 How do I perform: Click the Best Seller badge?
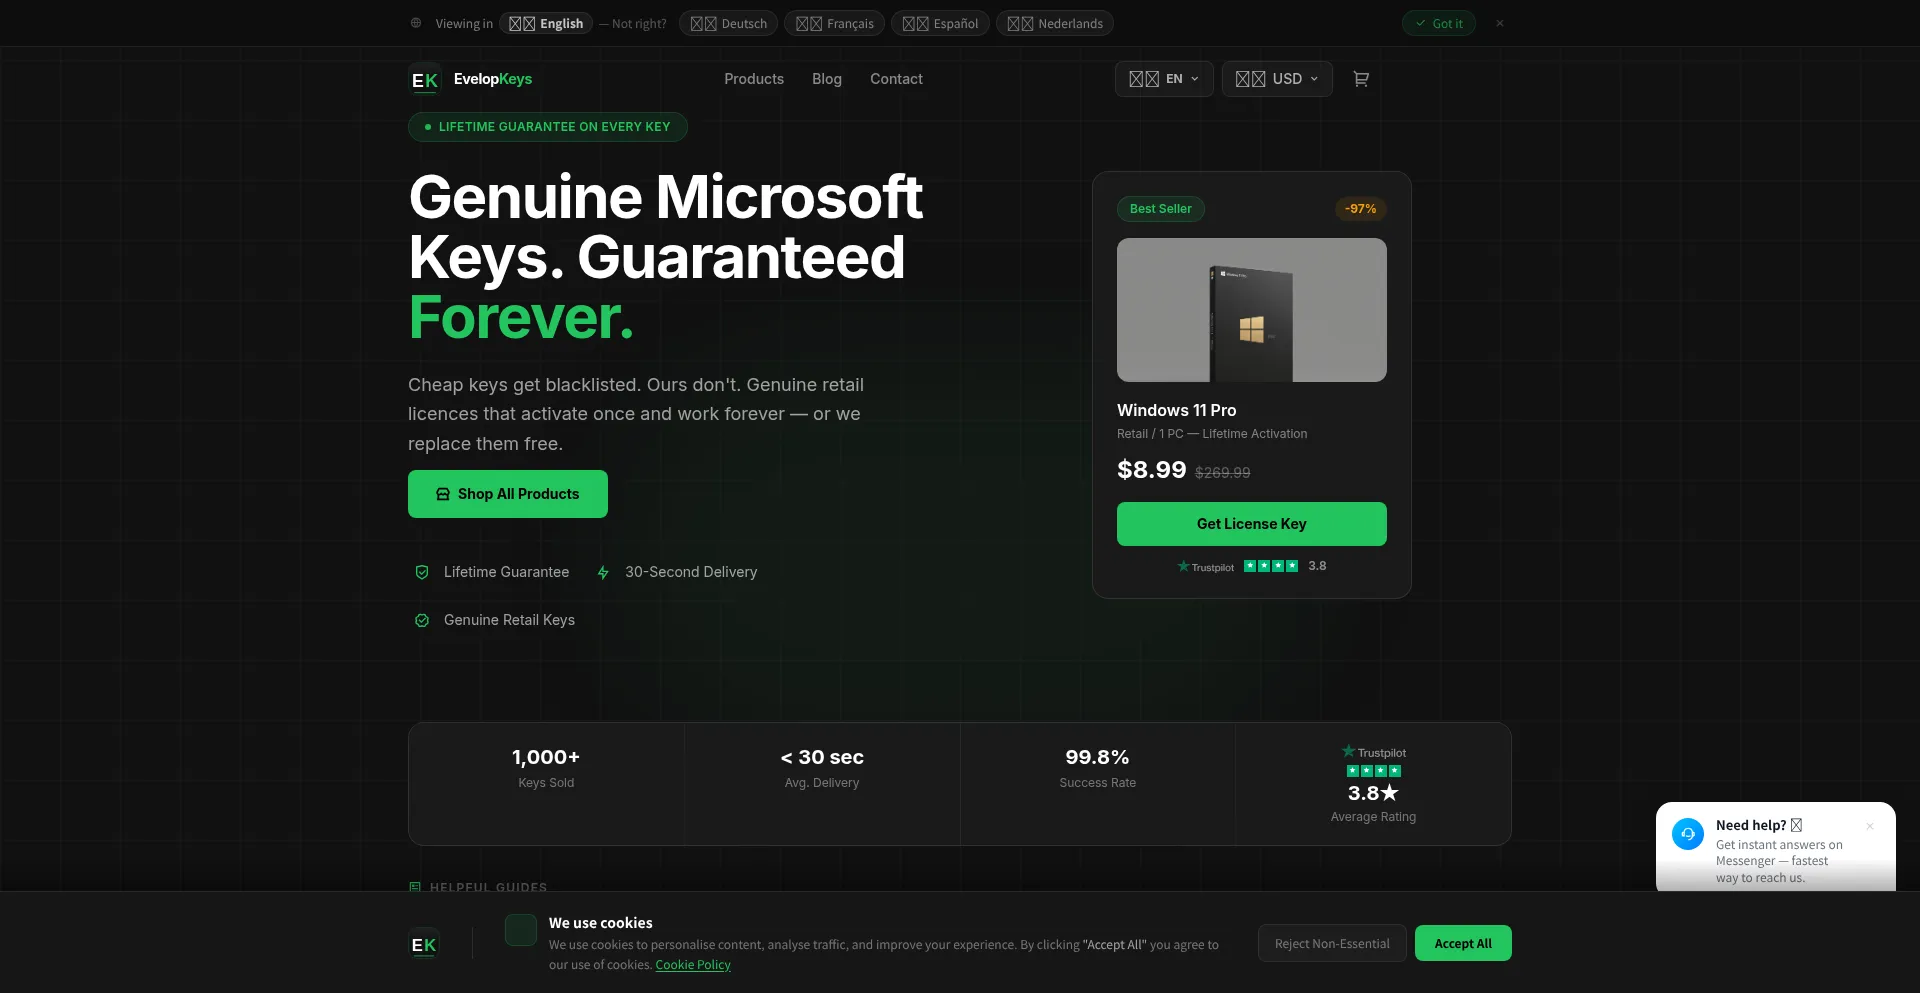tap(1161, 209)
